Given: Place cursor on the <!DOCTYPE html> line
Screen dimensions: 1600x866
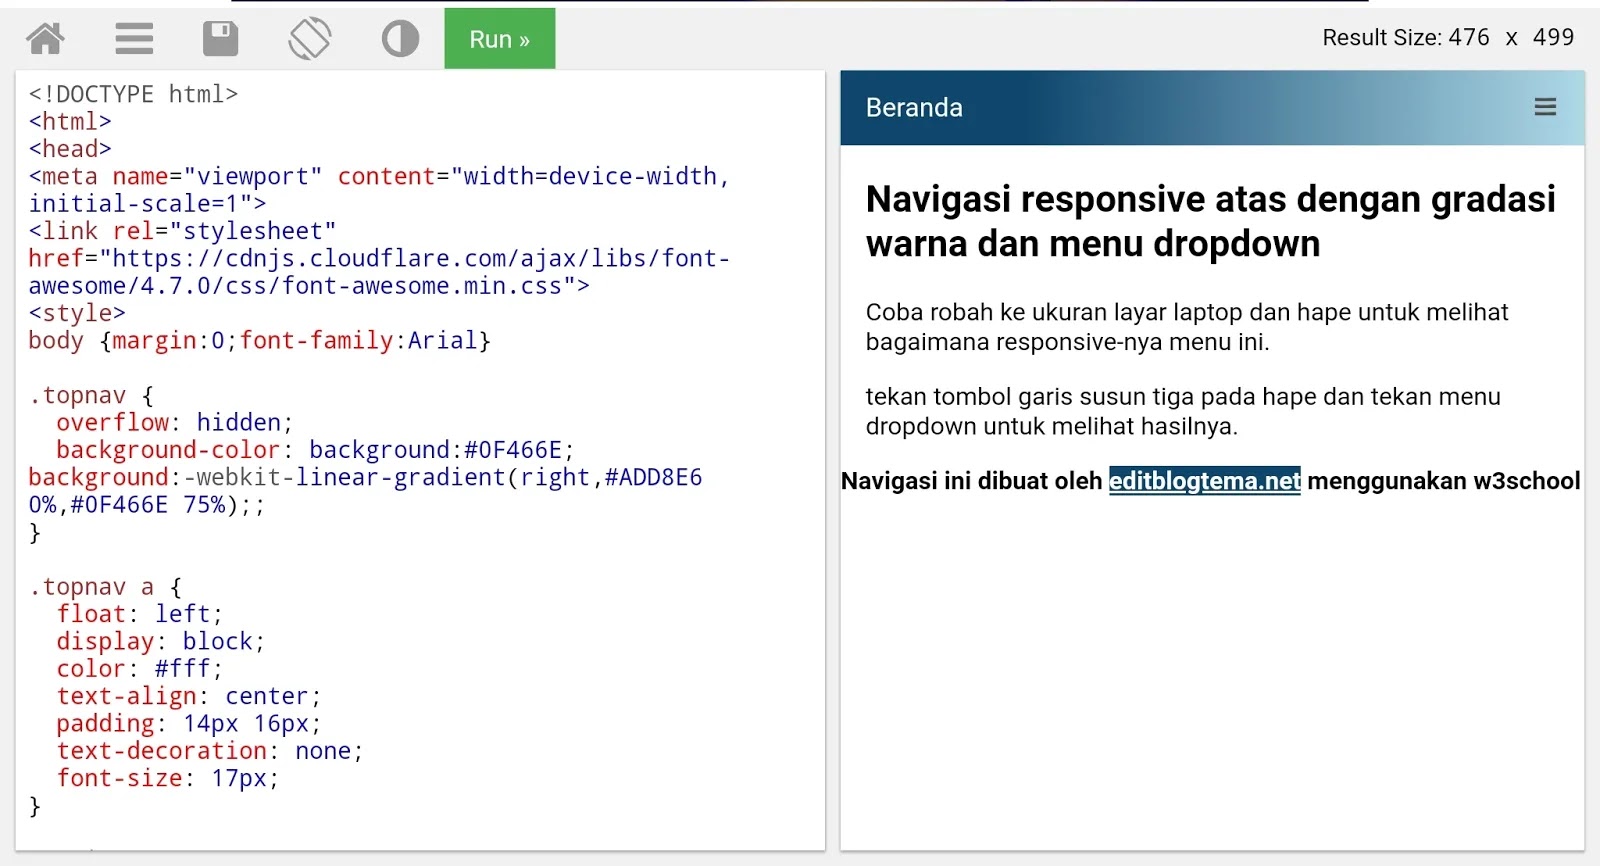Looking at the screenshot, I should (133, 94).
